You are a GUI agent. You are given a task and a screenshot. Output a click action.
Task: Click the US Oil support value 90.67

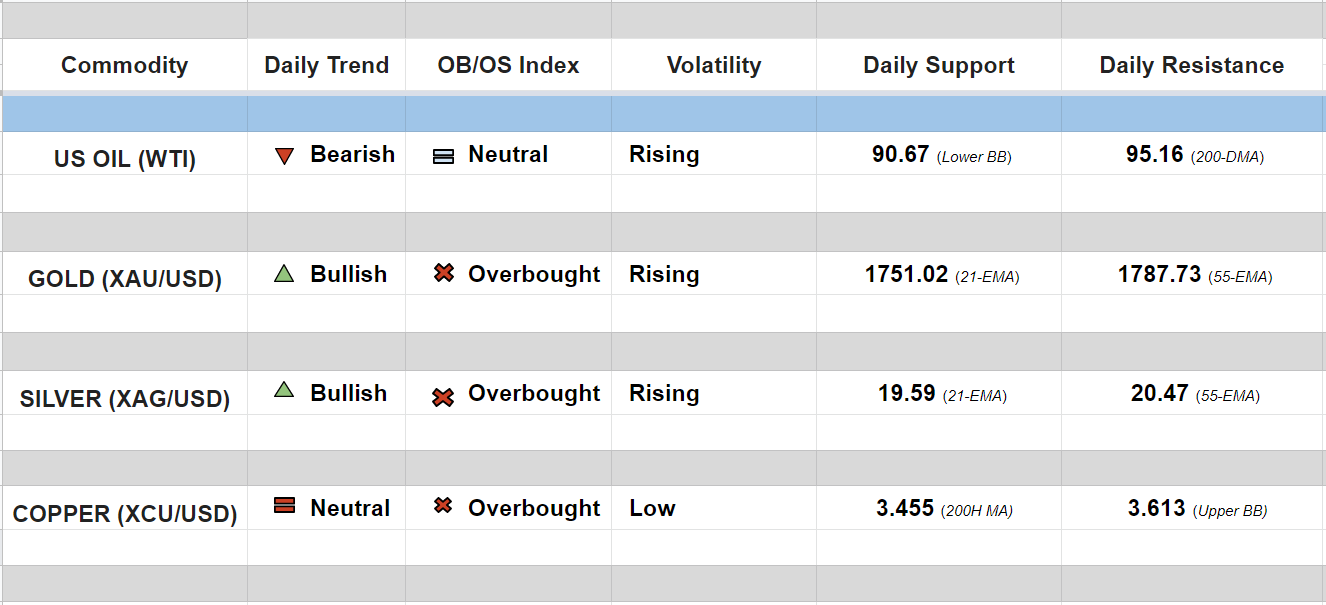900,155
